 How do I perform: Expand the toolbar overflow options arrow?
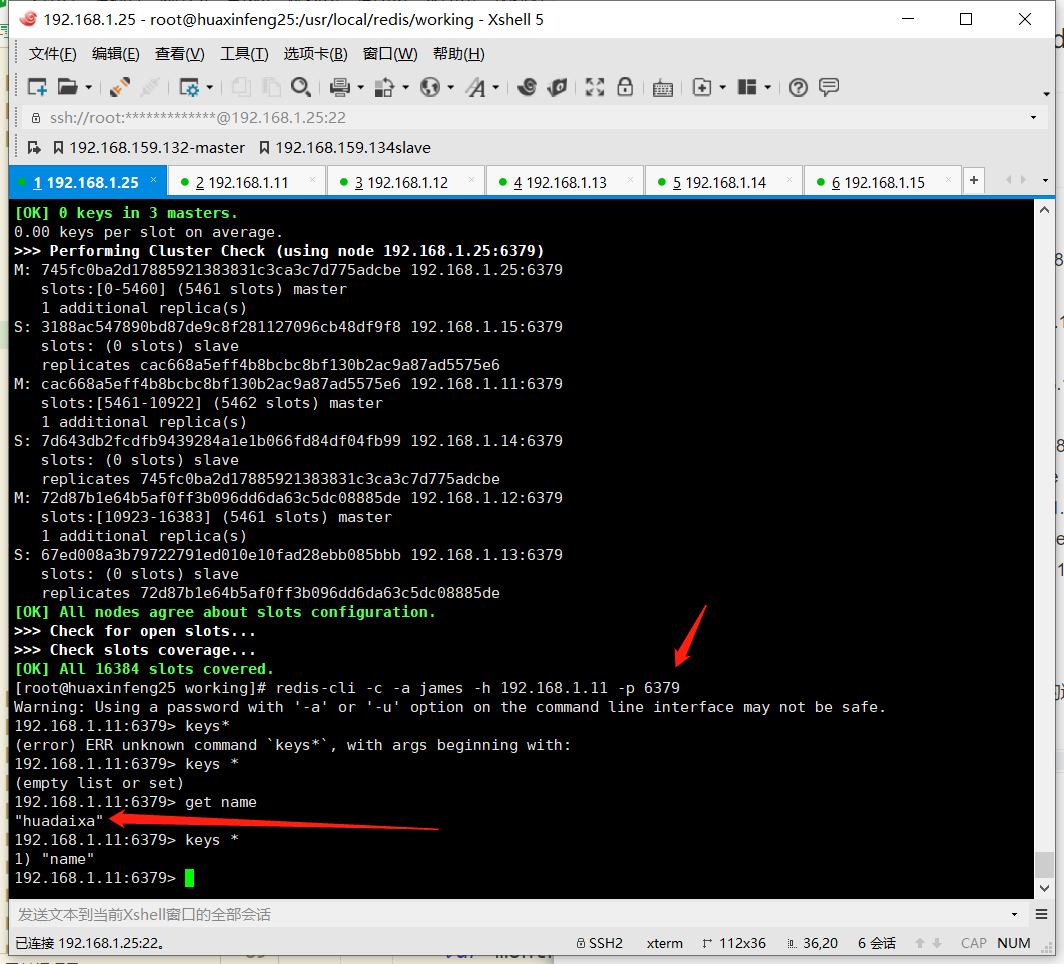[x=1046, y=94]
